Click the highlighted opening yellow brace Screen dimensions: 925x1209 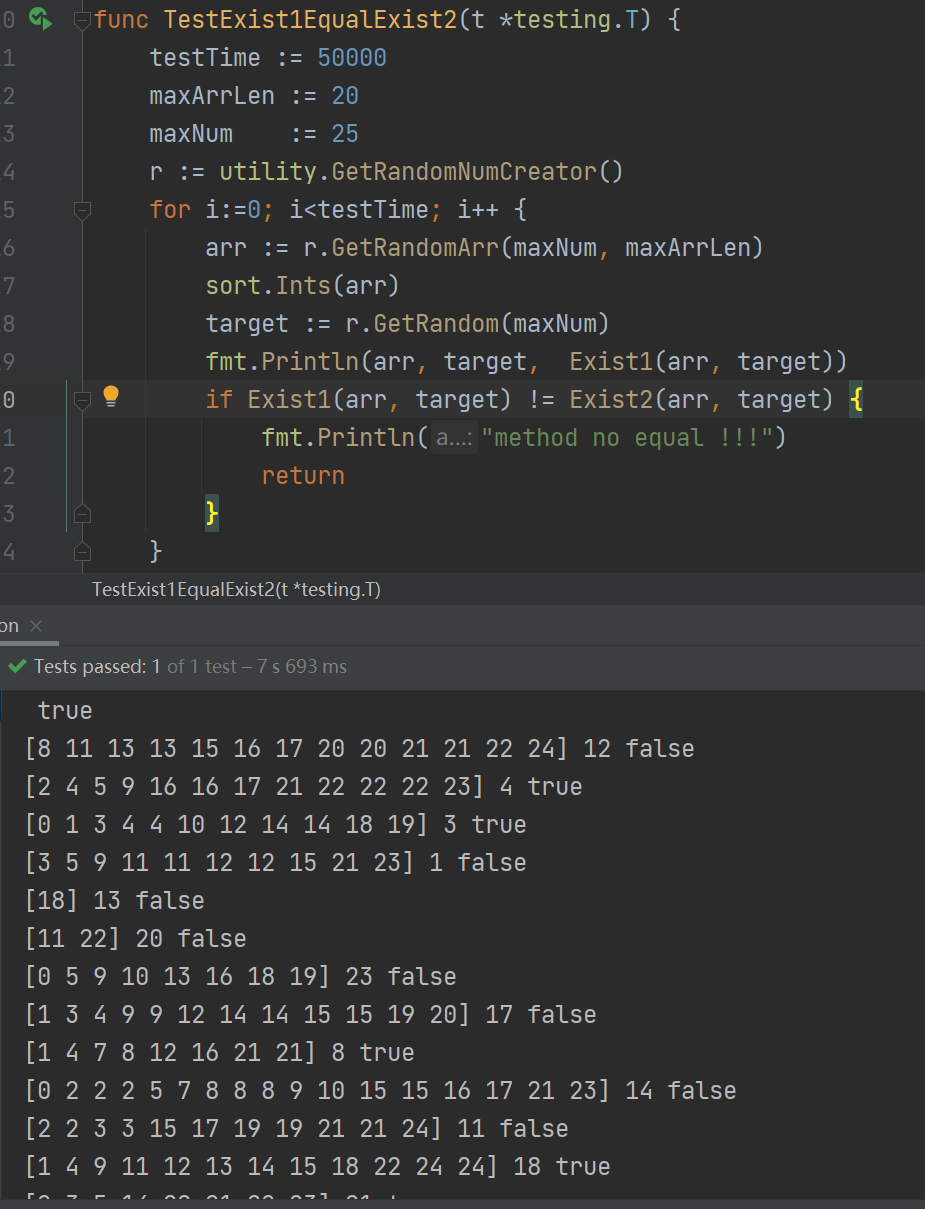(x=856, y=400)
